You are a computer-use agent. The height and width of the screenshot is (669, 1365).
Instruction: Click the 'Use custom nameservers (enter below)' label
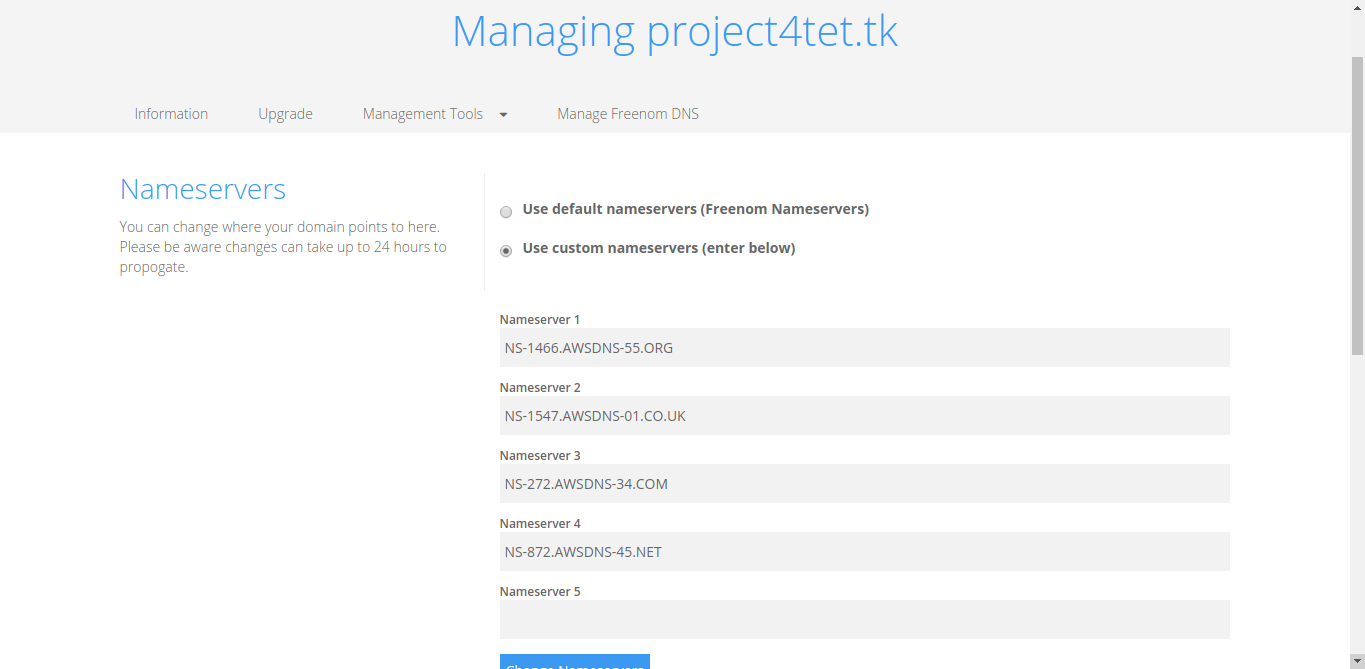tap(659, 248)
